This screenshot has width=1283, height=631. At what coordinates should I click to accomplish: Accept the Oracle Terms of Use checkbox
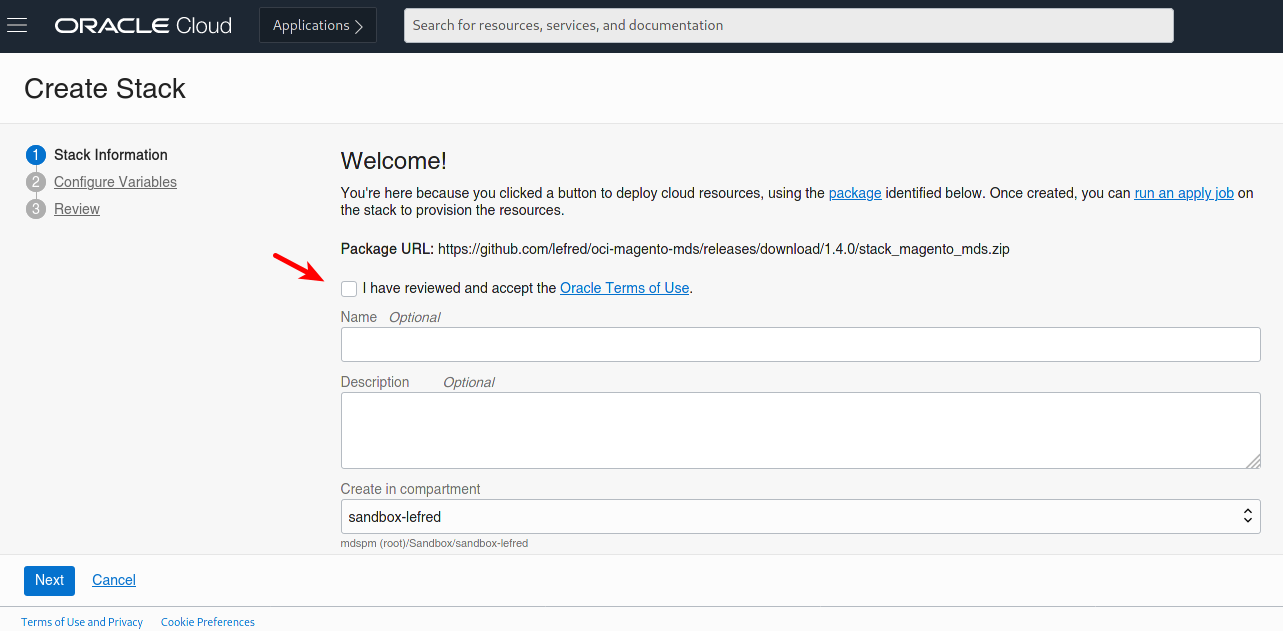point(349,289)
